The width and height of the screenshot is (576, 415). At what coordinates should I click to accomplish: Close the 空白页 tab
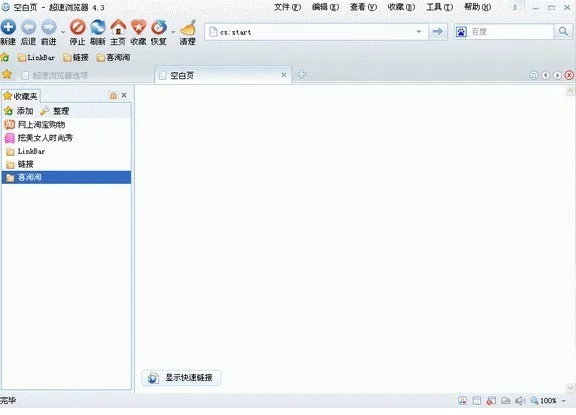284,75
